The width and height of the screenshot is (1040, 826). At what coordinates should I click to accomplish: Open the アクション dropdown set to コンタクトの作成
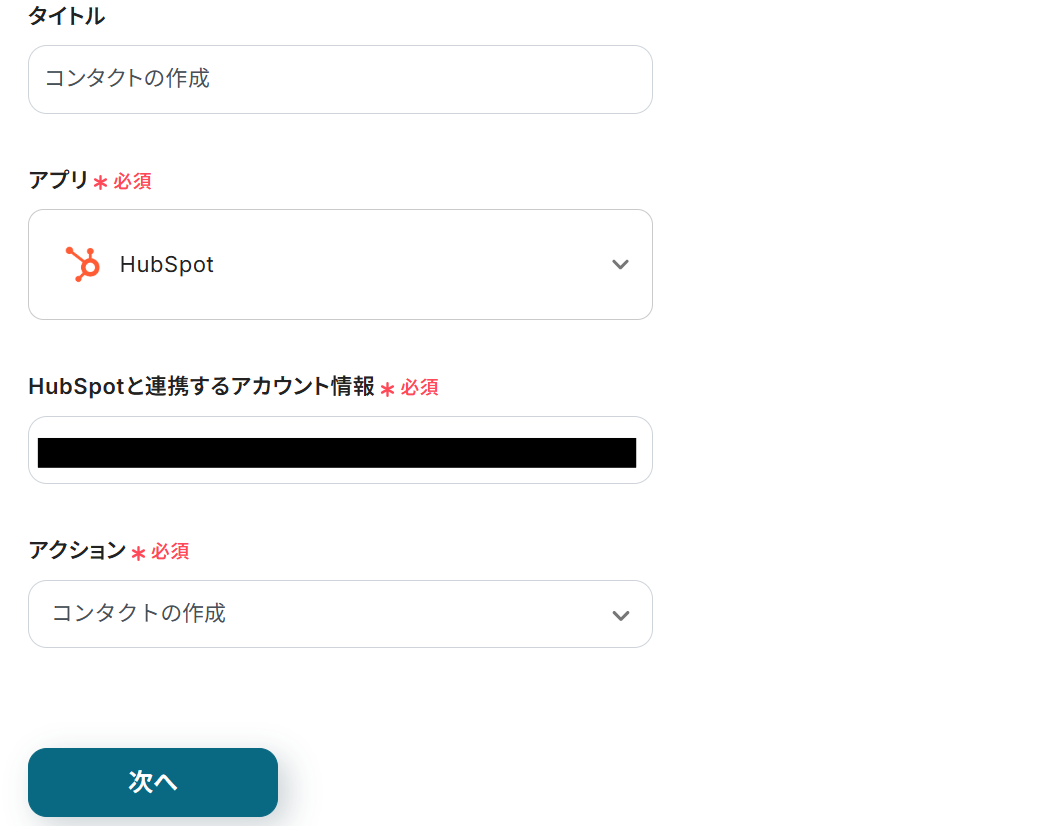(x=340, y=614)
